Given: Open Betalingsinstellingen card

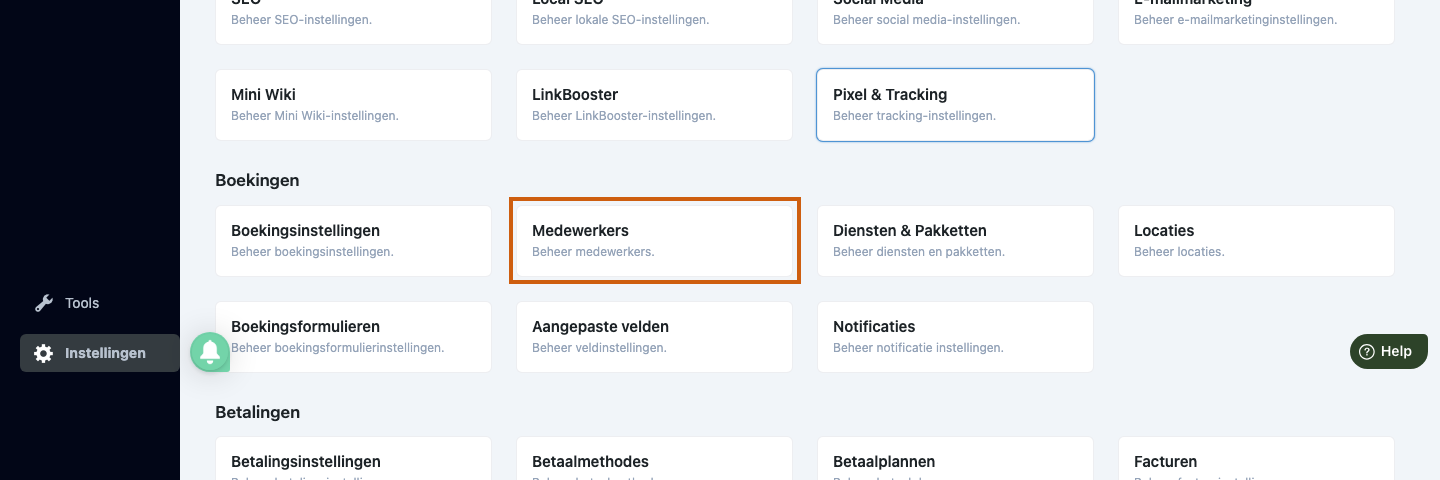Looking at the screenshot, I should (x=353, y=459).
